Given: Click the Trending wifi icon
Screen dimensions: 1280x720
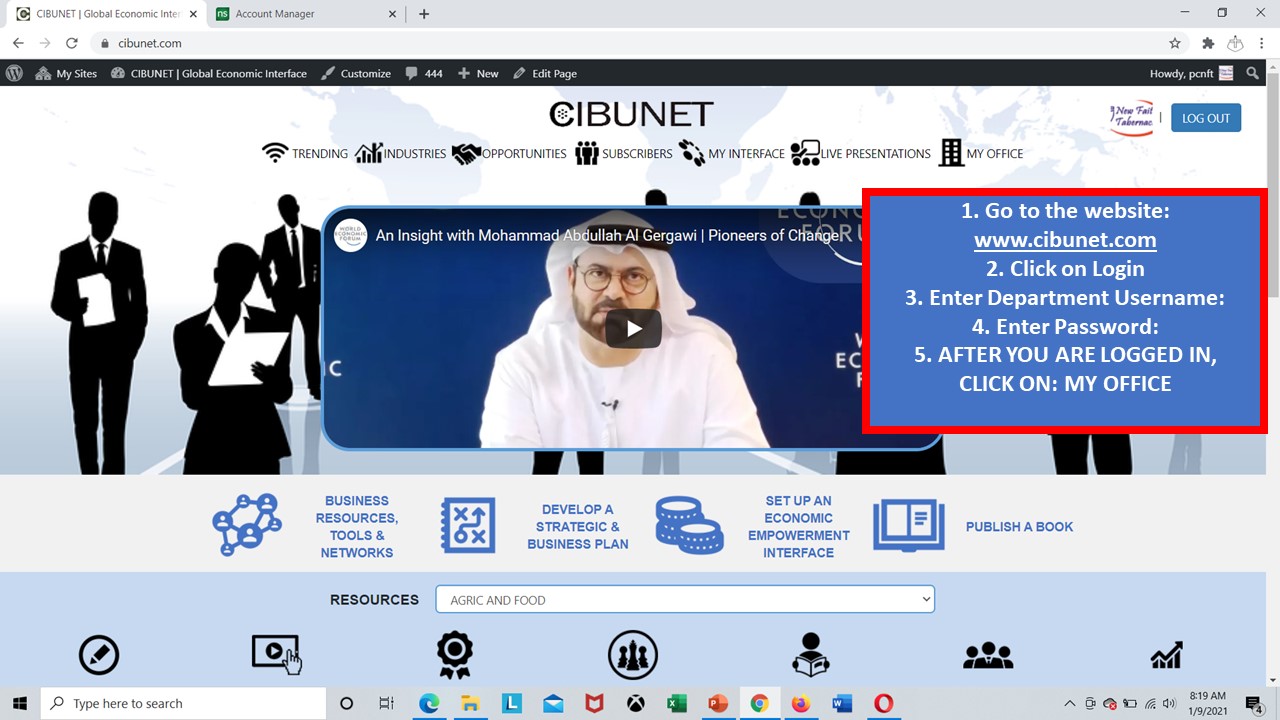Looking at the screenshot, I should (x=275, y=153).
